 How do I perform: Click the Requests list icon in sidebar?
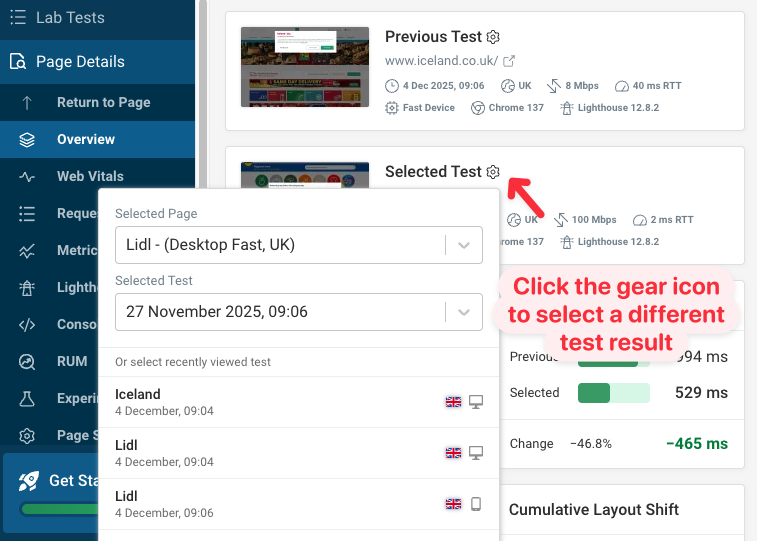coord(27,213)
